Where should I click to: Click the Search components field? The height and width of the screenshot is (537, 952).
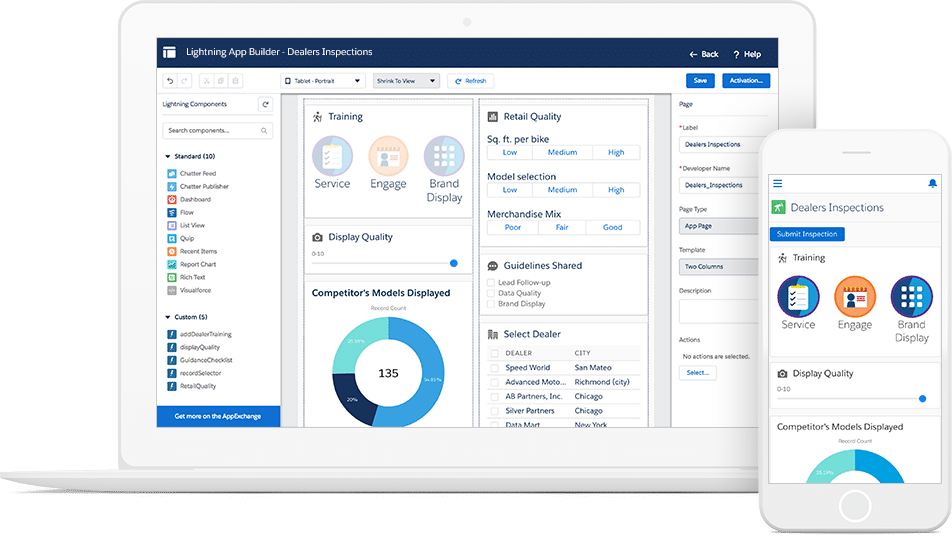coord(217,131)
